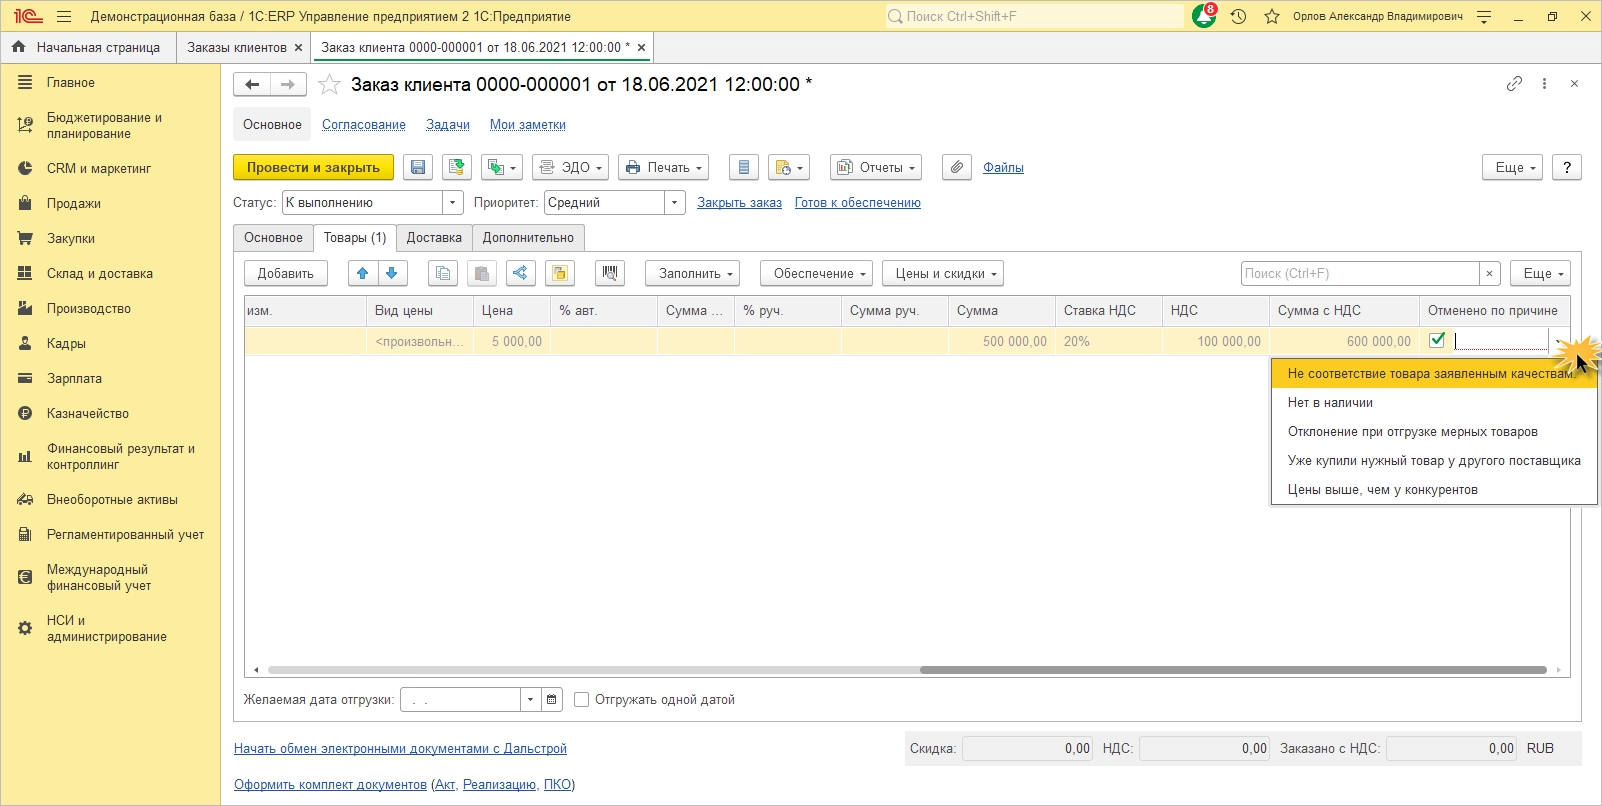
Task: Get link to this document icon
Action: (x=1514, y=84)
